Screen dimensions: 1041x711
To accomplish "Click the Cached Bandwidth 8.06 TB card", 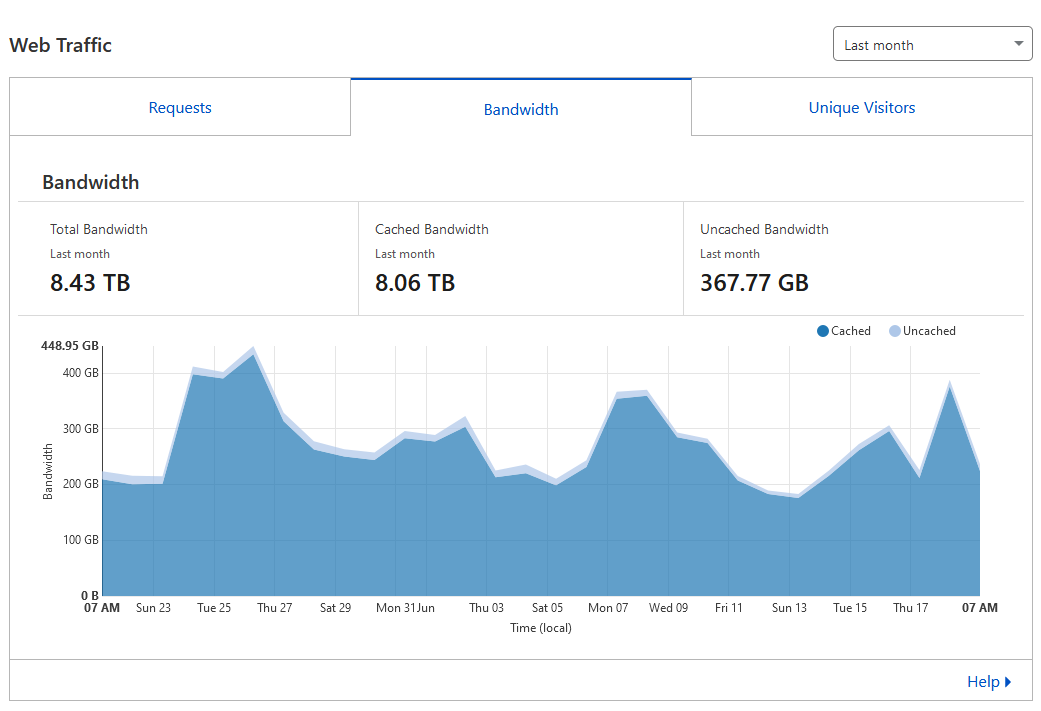I will click(x=521, y=259).
